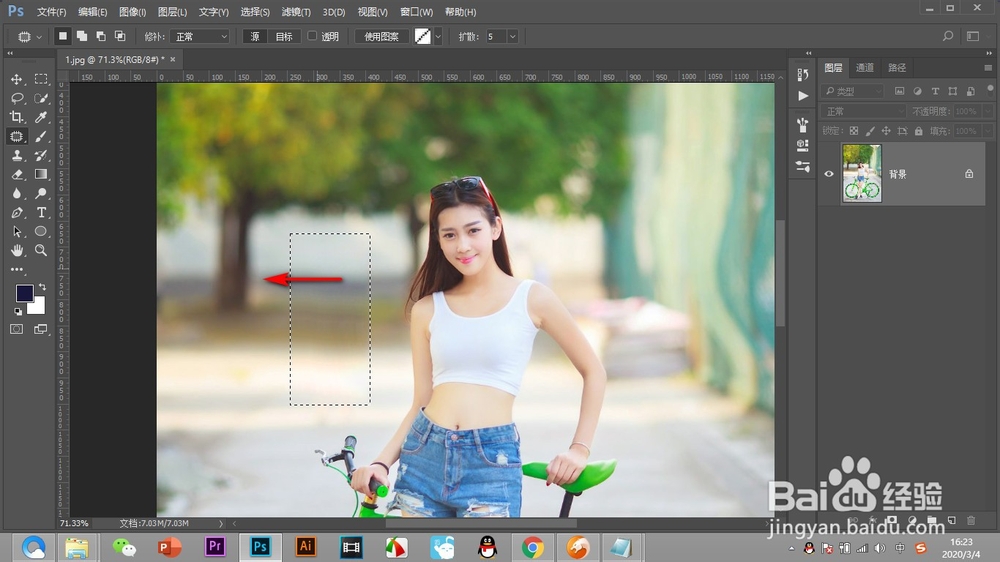This screenshot has width=1000, height=562.
Task: Select the Eraser tool
Action: (17, 174)
